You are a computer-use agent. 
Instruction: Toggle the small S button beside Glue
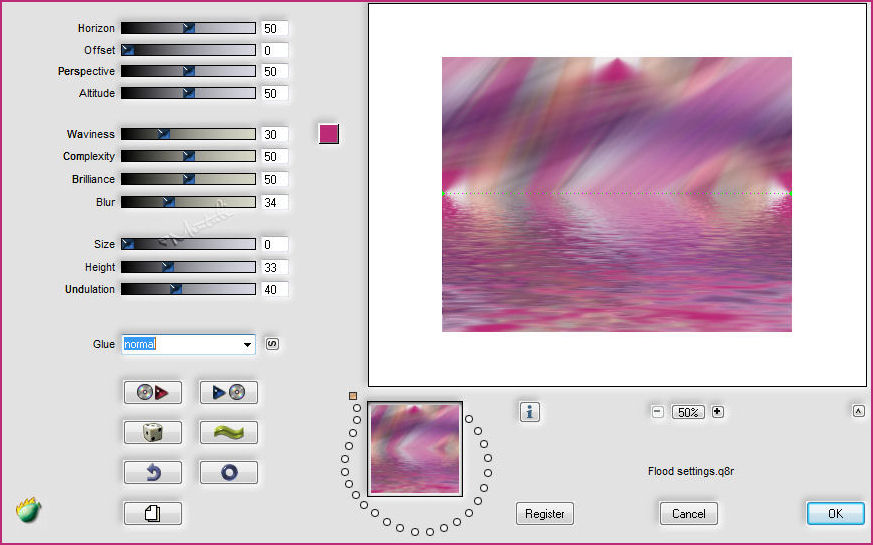[x=273, y=344]
